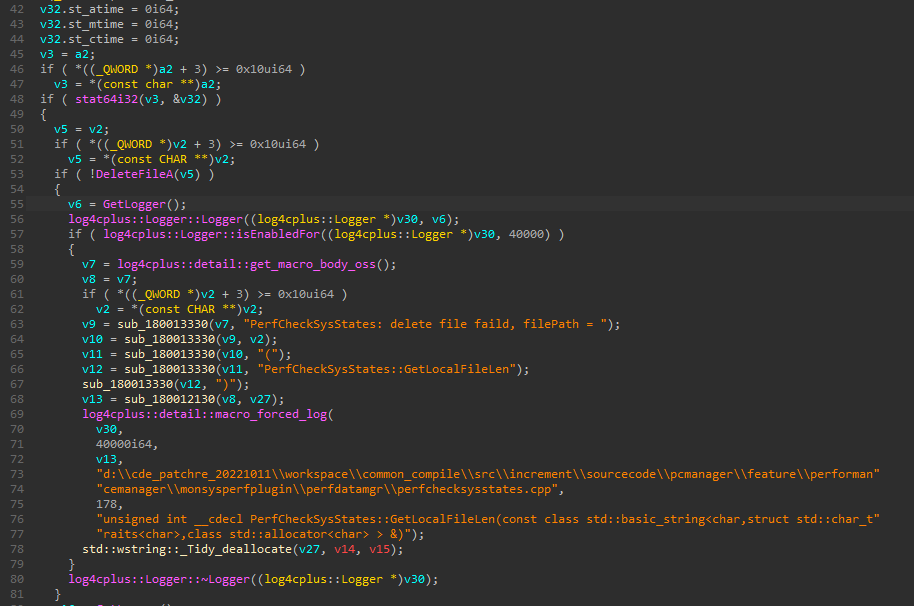Select v30 argument on line 70
Screen dimensions: 914x606
click(x=106, y=429)
